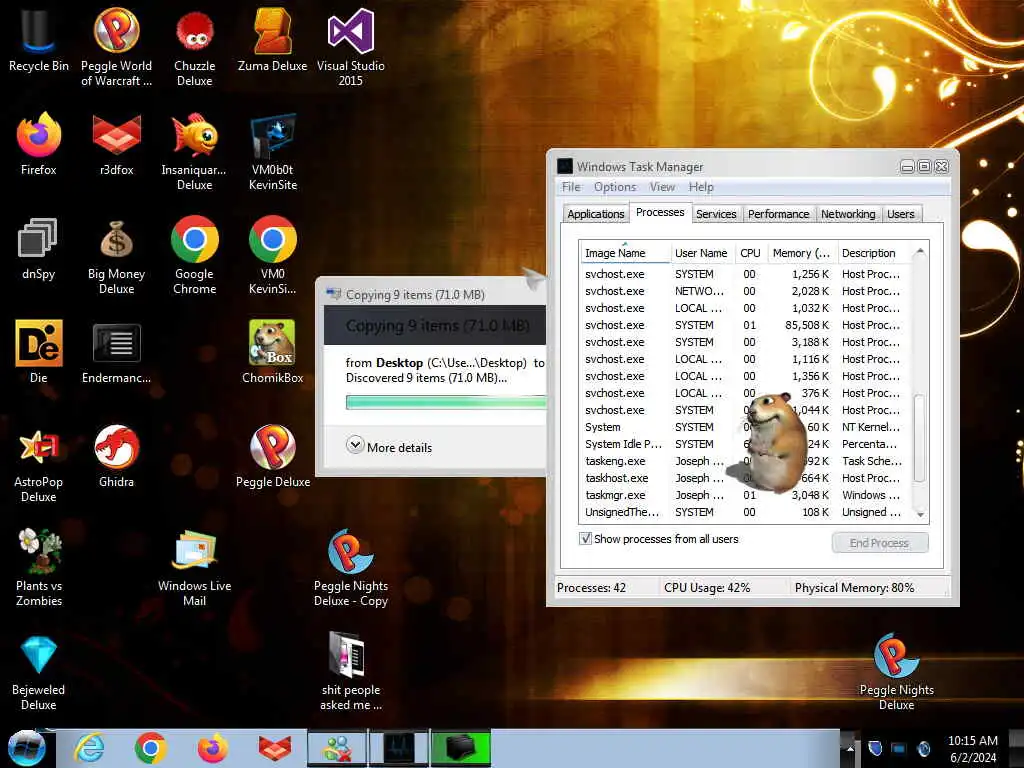The image size is (1024, 768).
Task: Open Chuzzle Deluxe desktop icon
Action: click(195, 47)
